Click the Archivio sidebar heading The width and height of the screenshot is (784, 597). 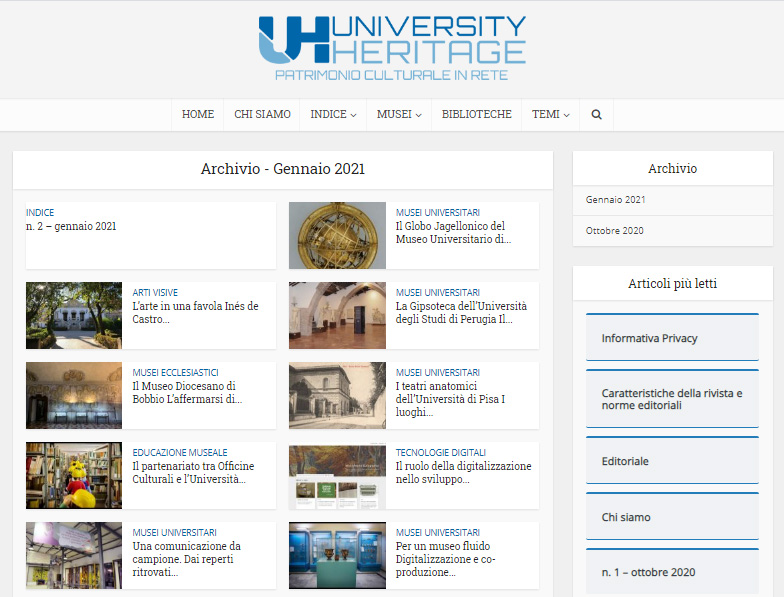click(672, 168)
